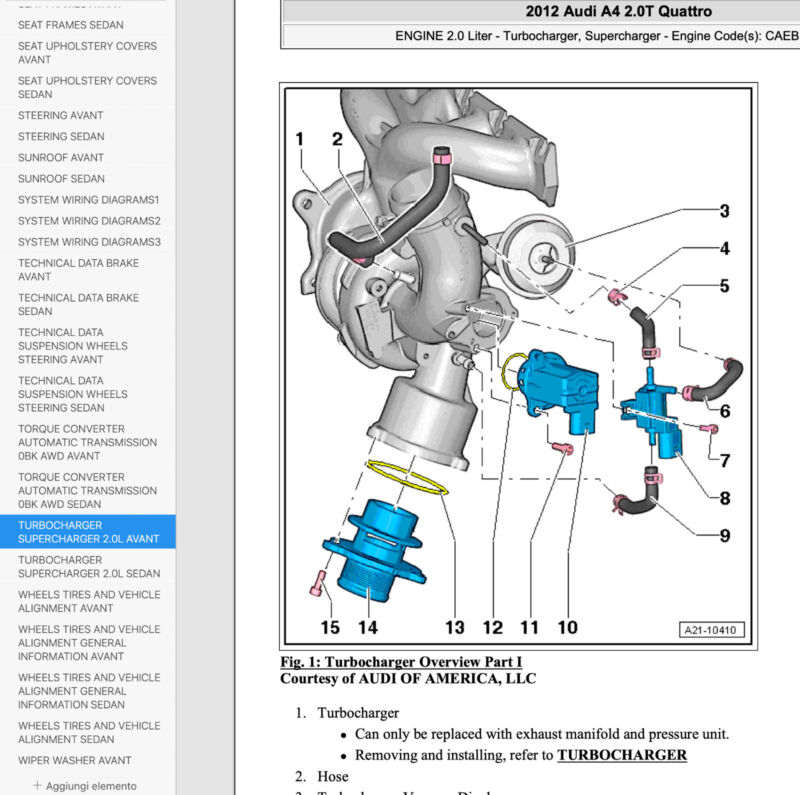Screen dimensions: 800x795
Task: Open TORQUE CONVERTER 0BK AWD AVANT section
Action: point(87,442)
